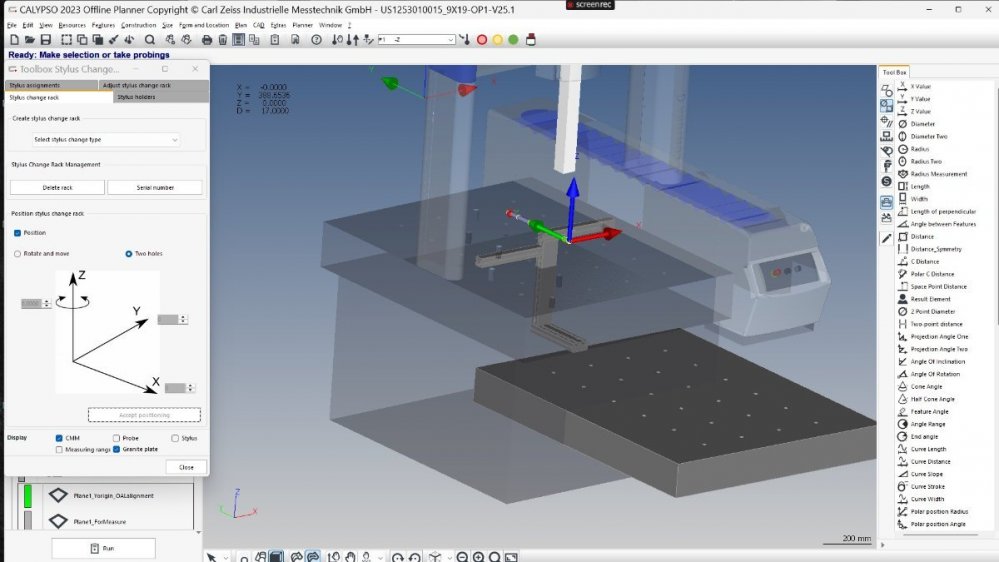Click the Save disk icon in toolbar
Image resolution: width=999 pixels, height=562 pixels.
(46, 40)
